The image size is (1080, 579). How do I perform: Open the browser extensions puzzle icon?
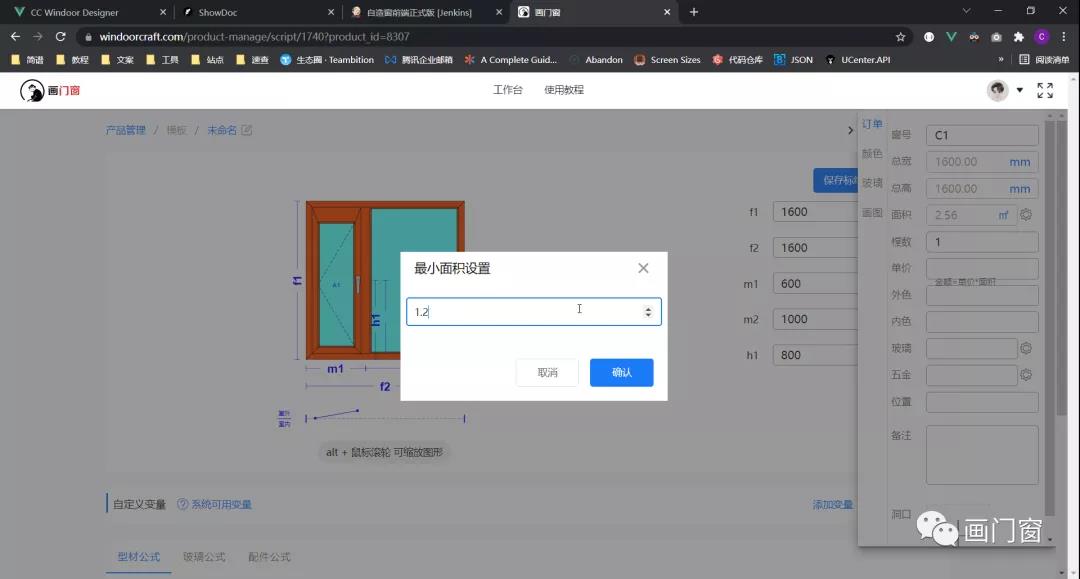1019,37
